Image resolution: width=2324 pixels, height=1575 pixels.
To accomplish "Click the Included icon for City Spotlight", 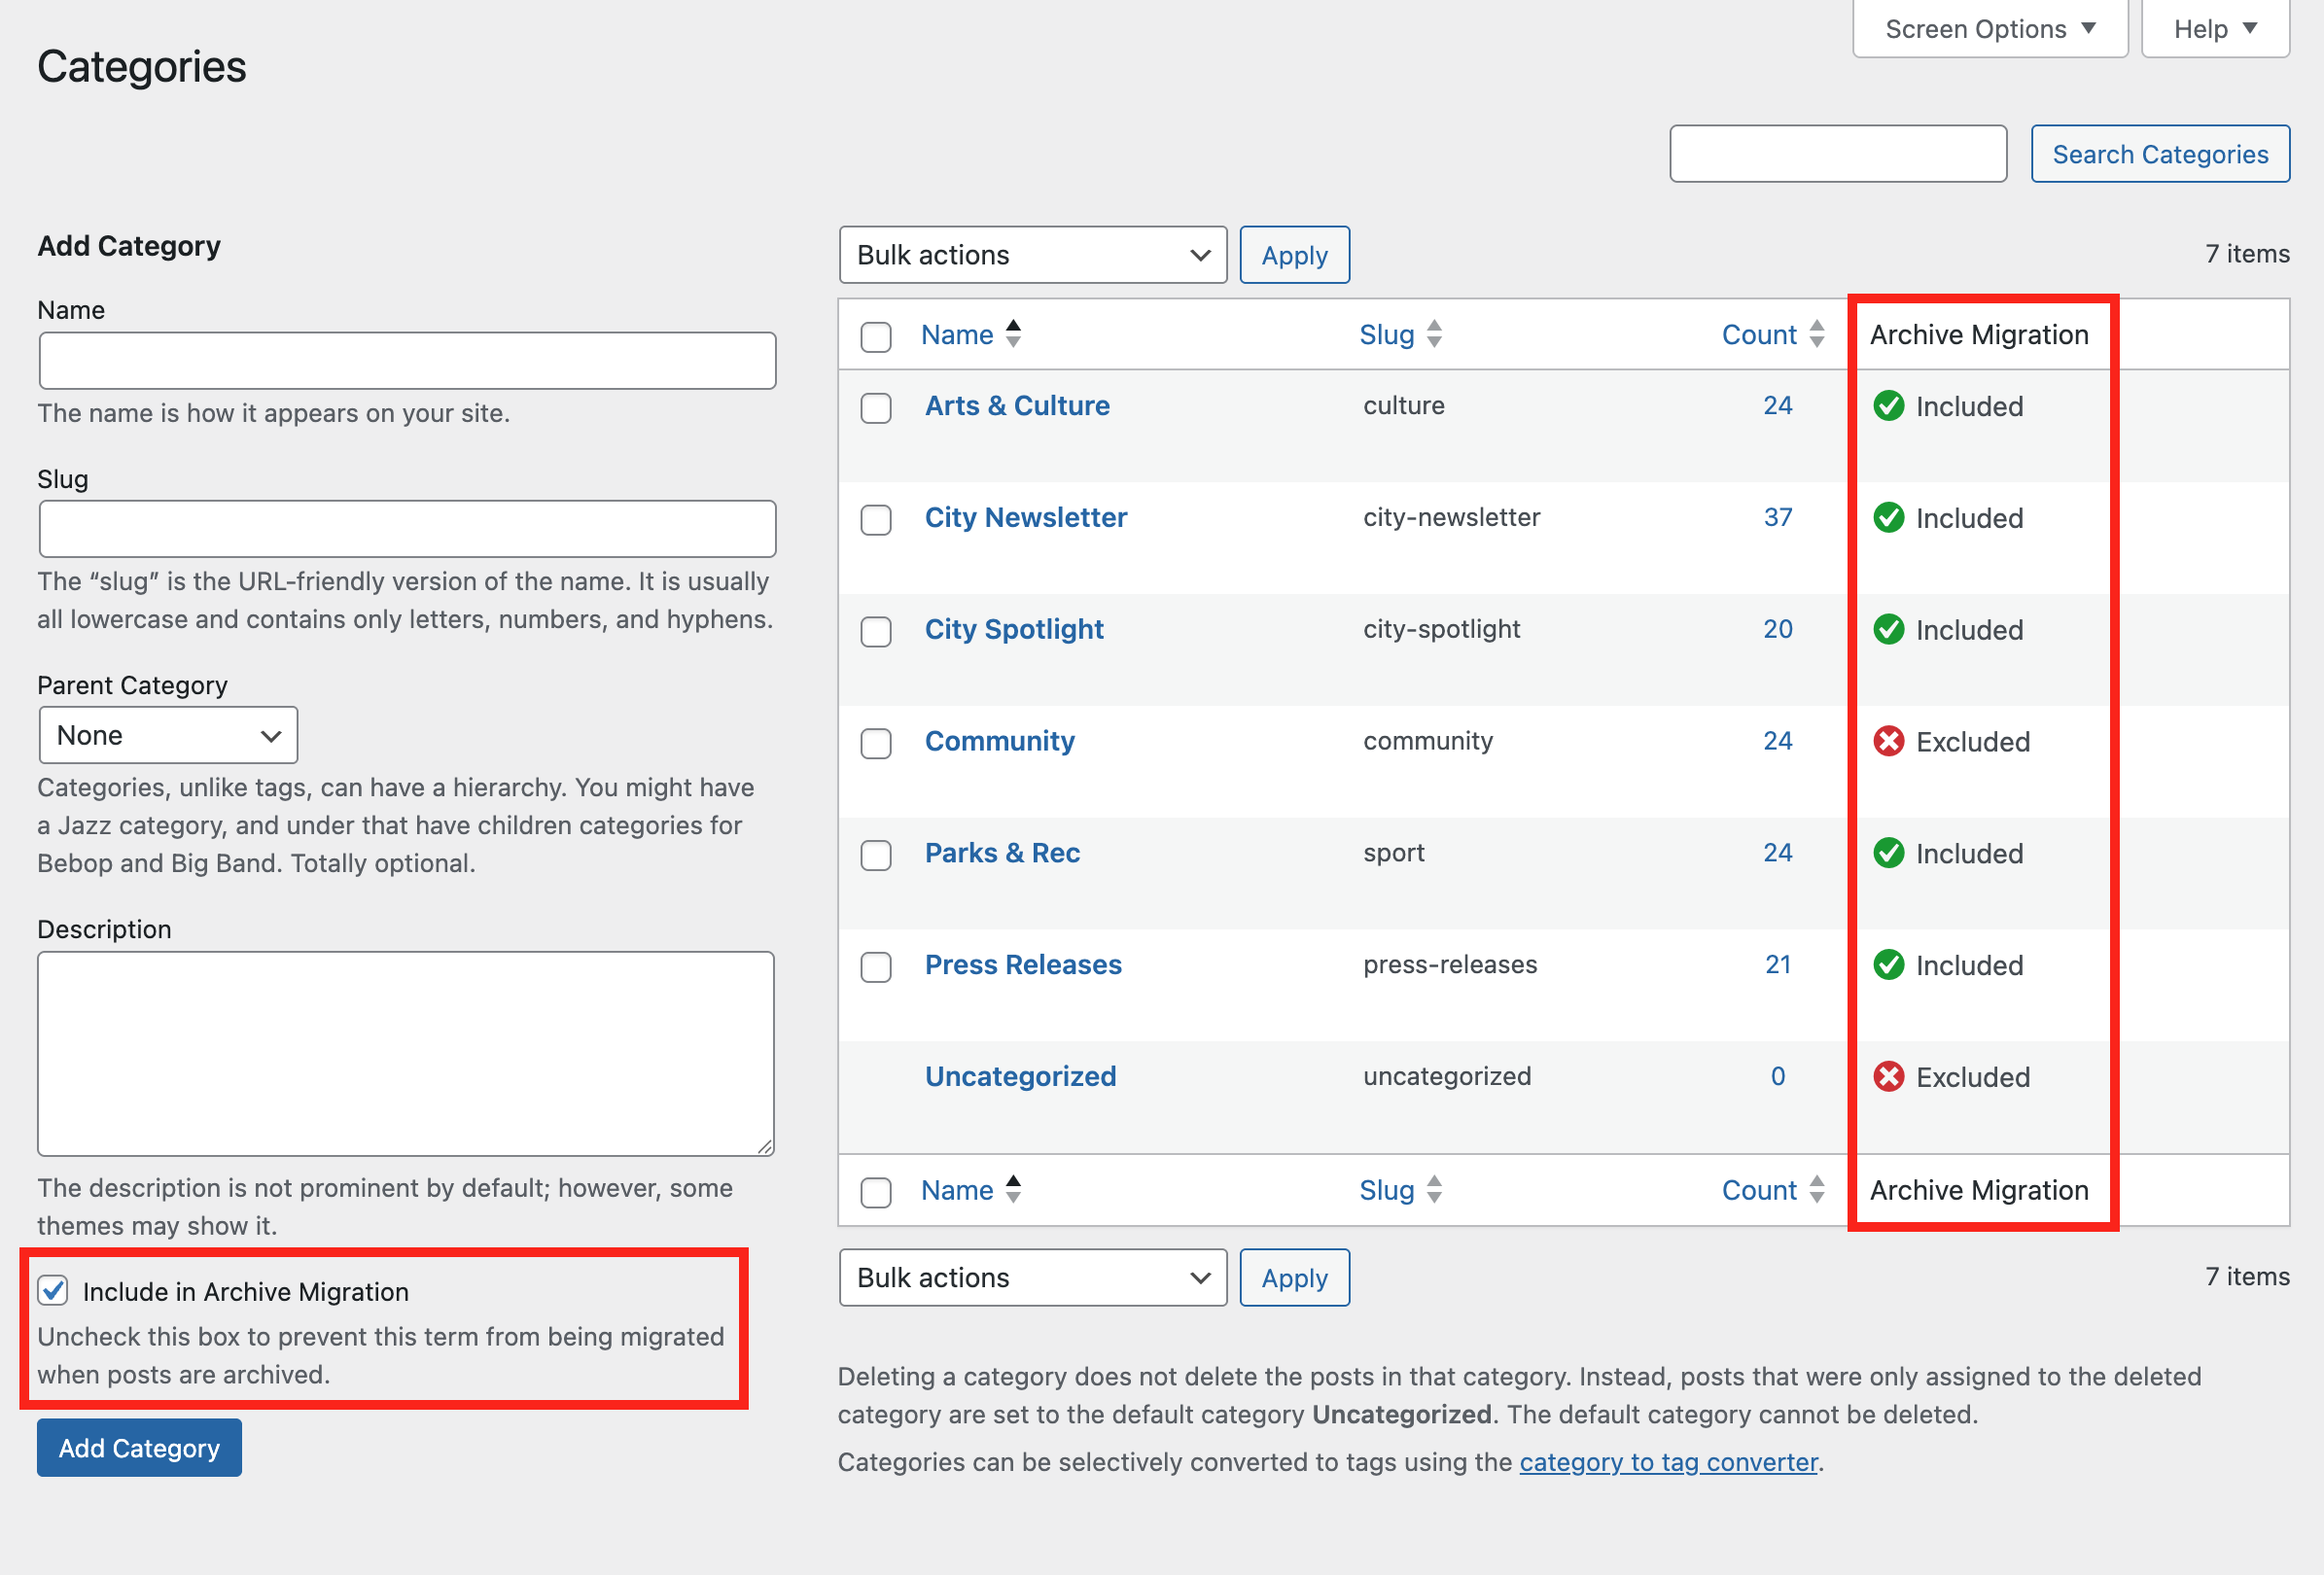I will 1889,630.
